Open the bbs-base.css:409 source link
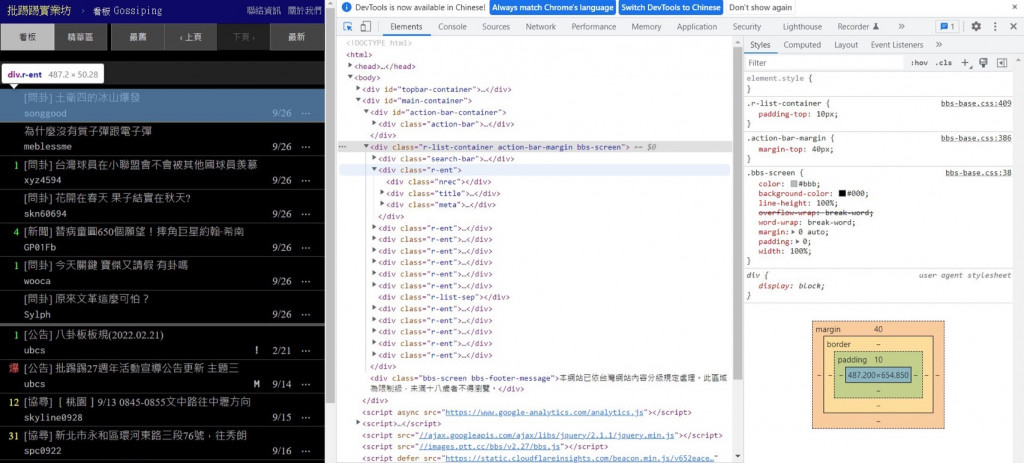 coord(976,103)
